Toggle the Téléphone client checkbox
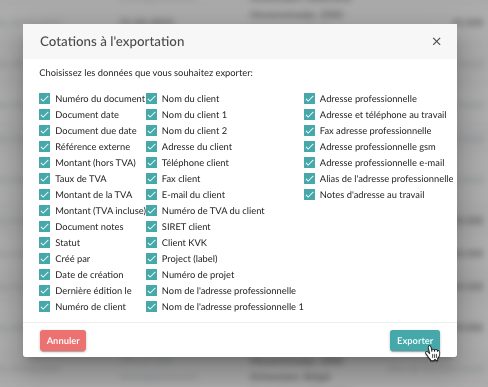This screenshot has height=387, width=488. tap(151, 163)
